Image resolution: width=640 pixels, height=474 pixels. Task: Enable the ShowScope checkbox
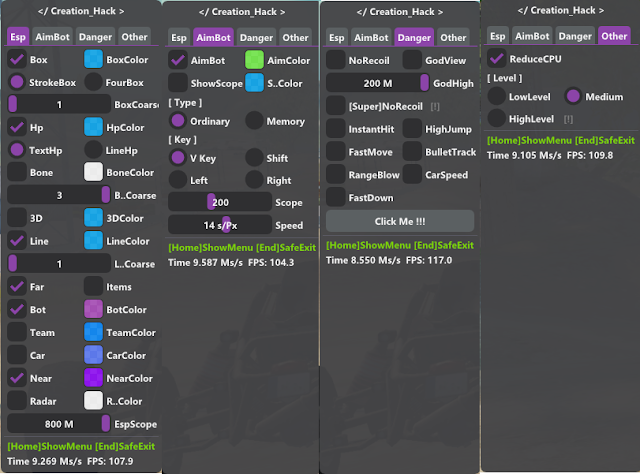178,83
